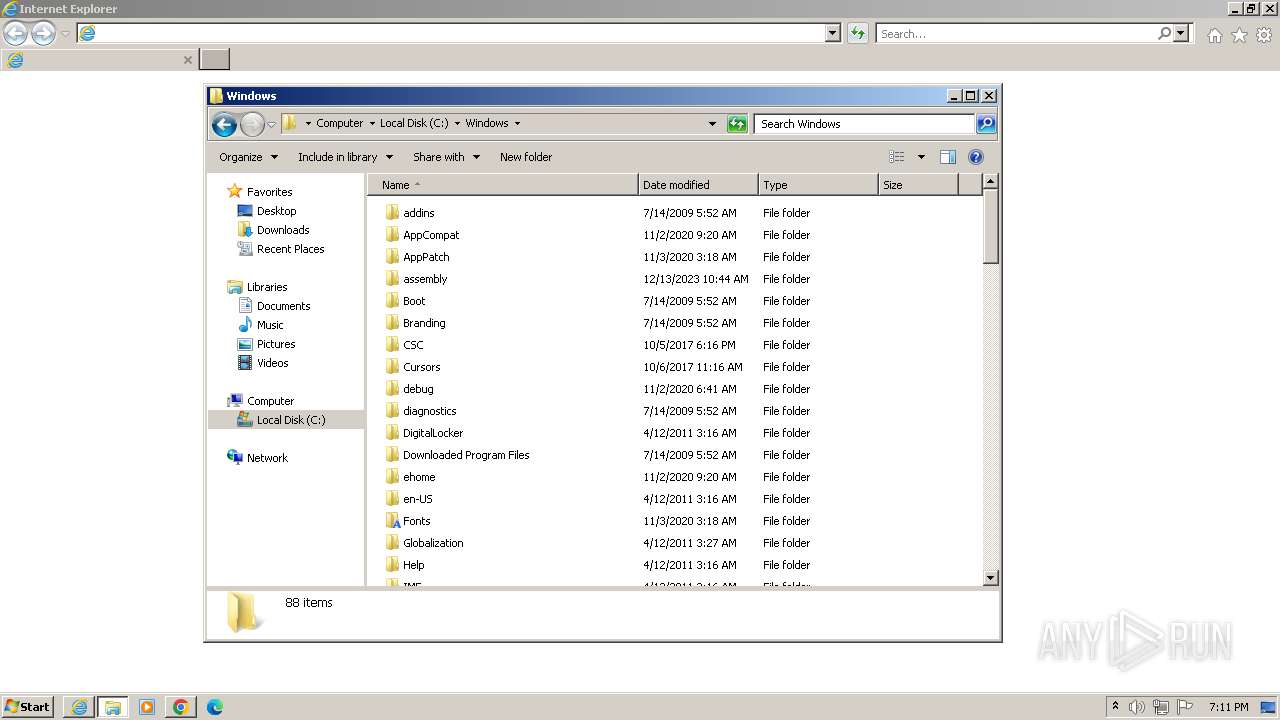Select the Cursors folder
Viewport: 1280px width, 720px height.
pos(421,367)
